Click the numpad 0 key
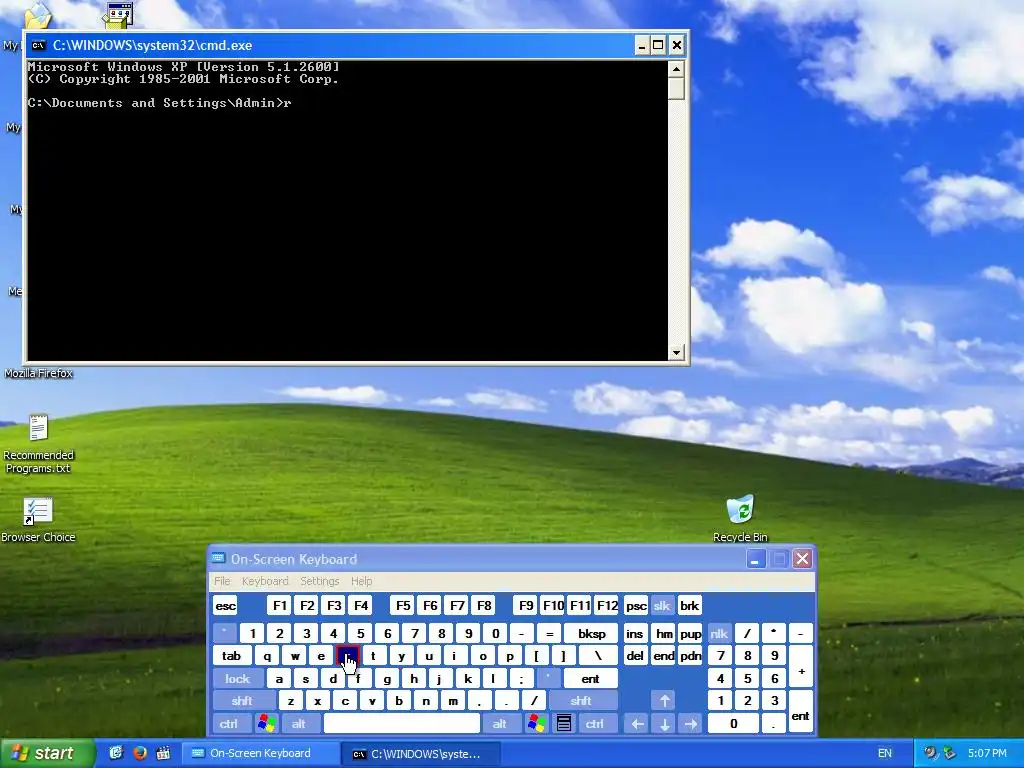This screenshot has width=1024, height=768. pos(733,724)
